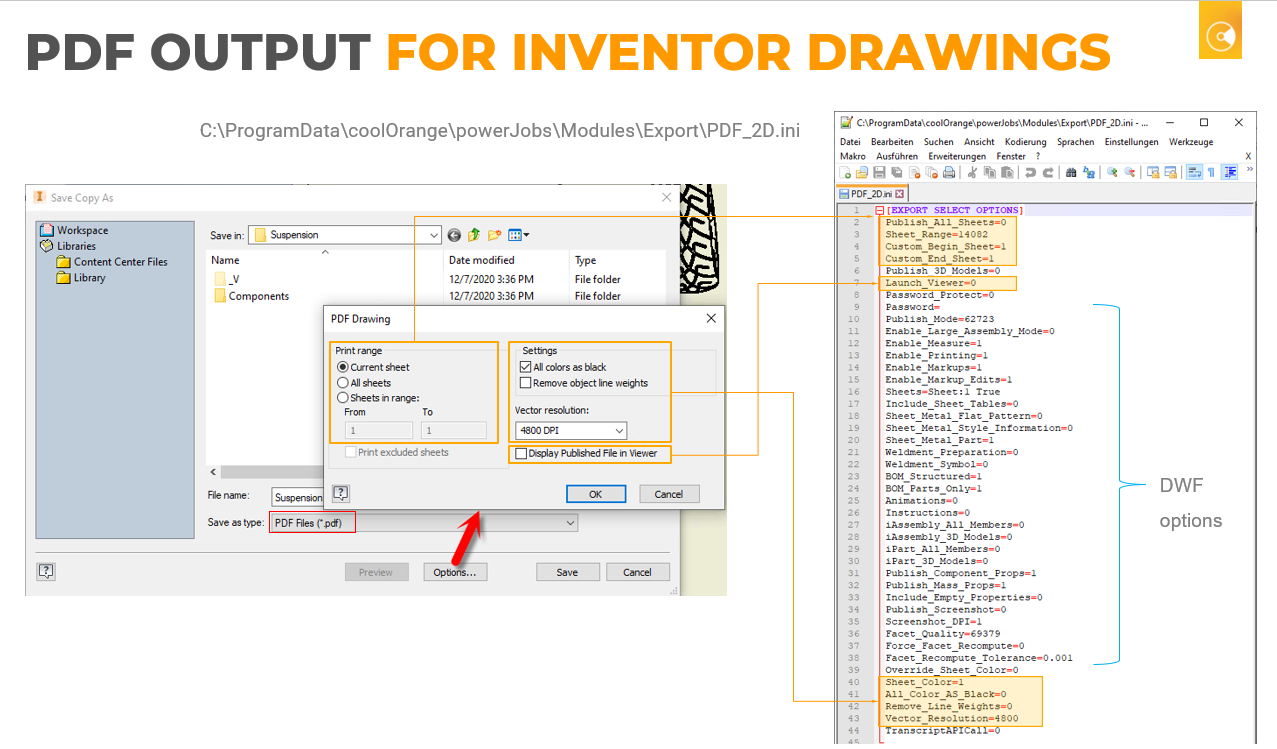
Task: Select All sheets radio button
Action: [343, 383]
